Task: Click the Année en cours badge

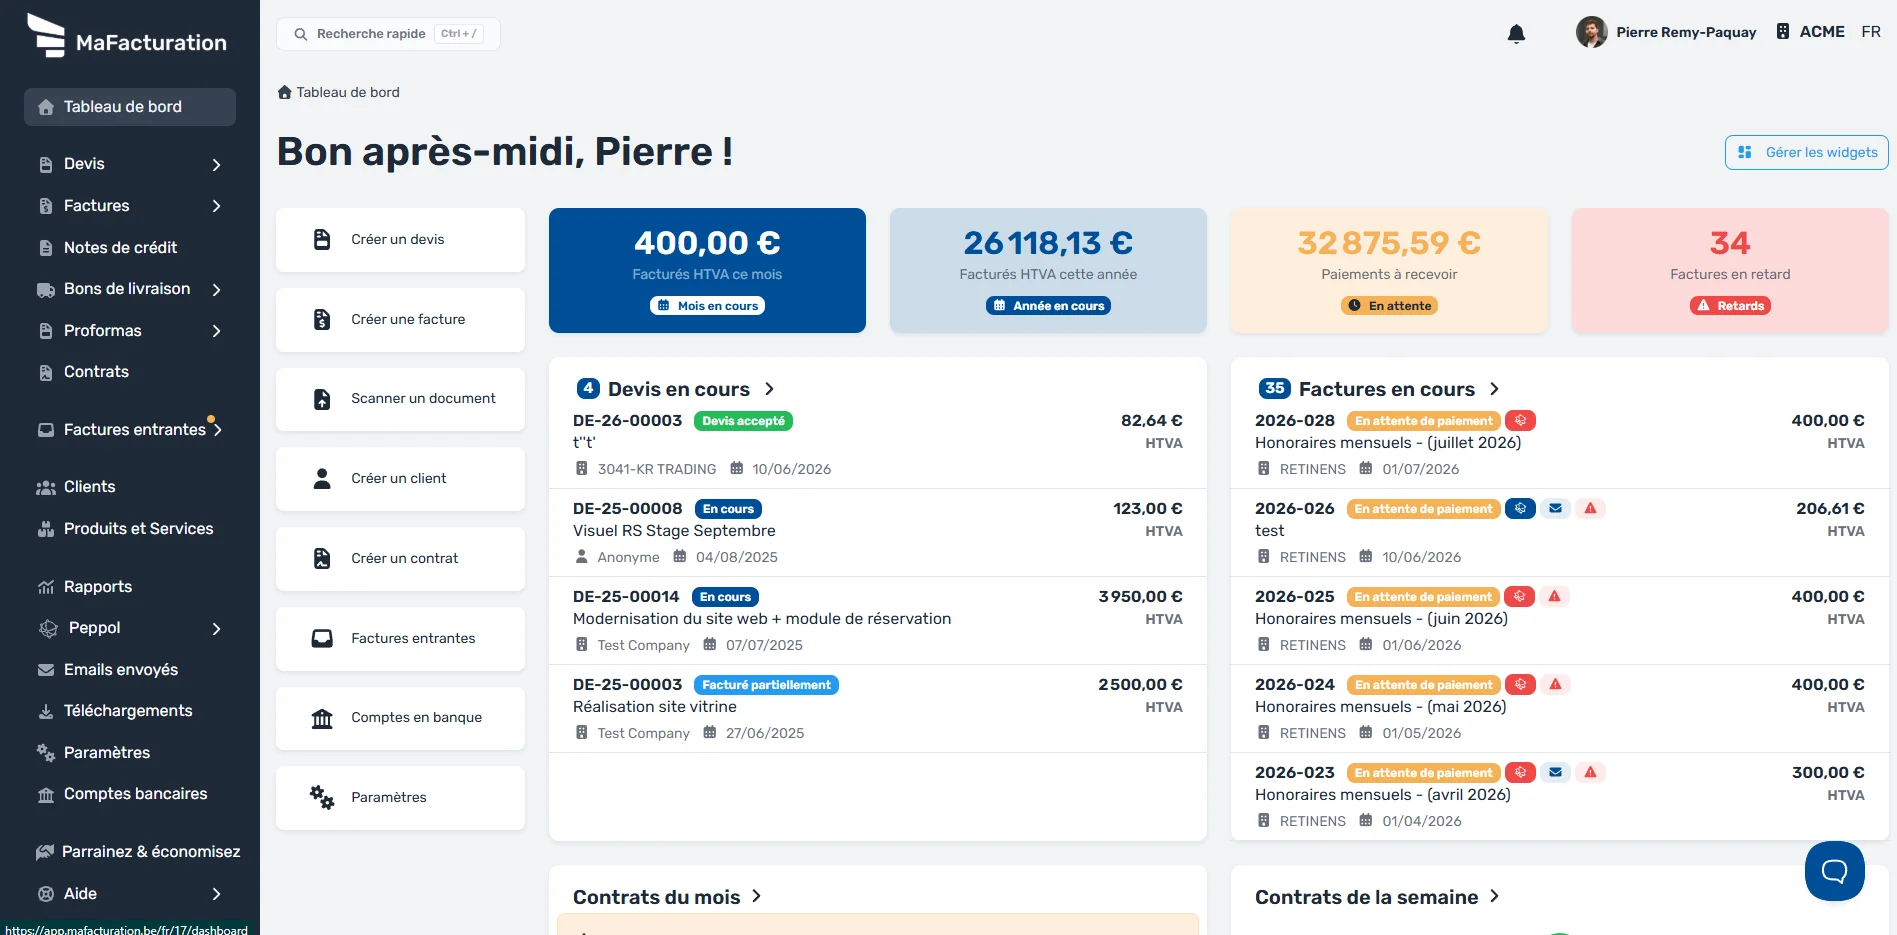Action: (x=1048, y=306)
